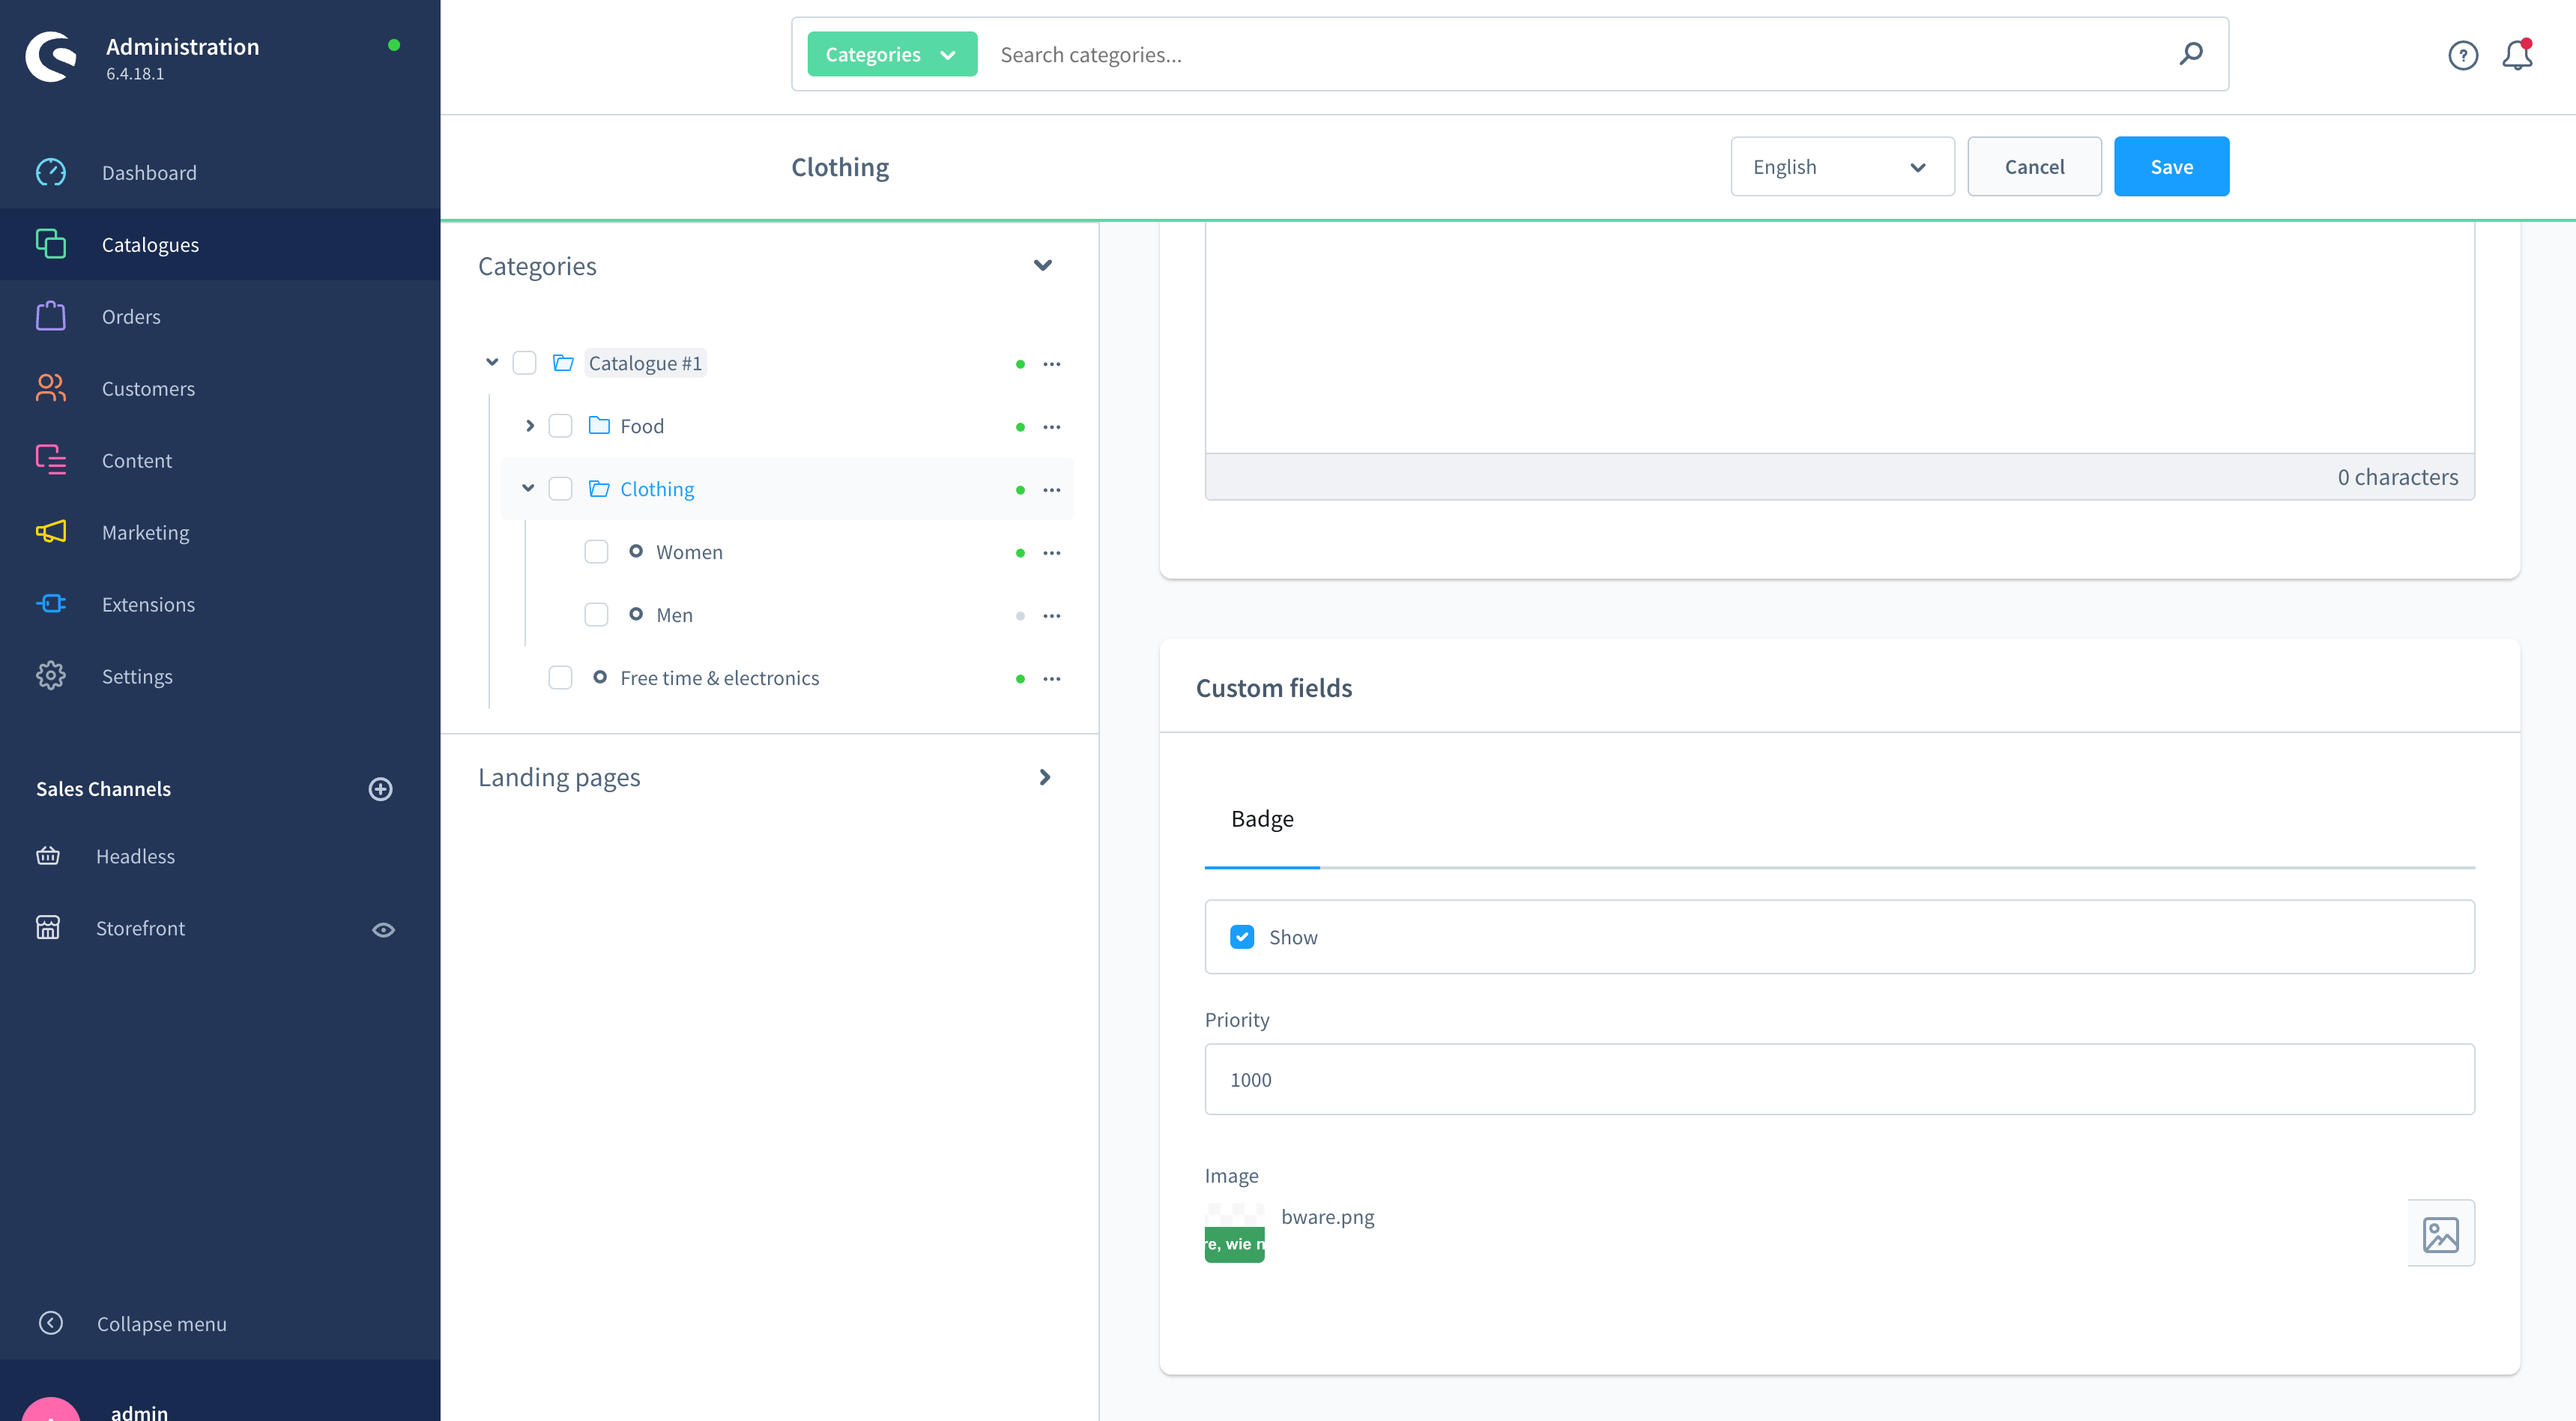Click the Storefront shop icon

[x=48, y=928]
